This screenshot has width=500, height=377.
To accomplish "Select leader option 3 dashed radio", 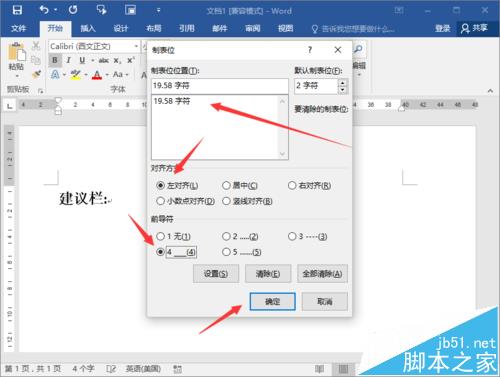I will click(x=292, y=236).
